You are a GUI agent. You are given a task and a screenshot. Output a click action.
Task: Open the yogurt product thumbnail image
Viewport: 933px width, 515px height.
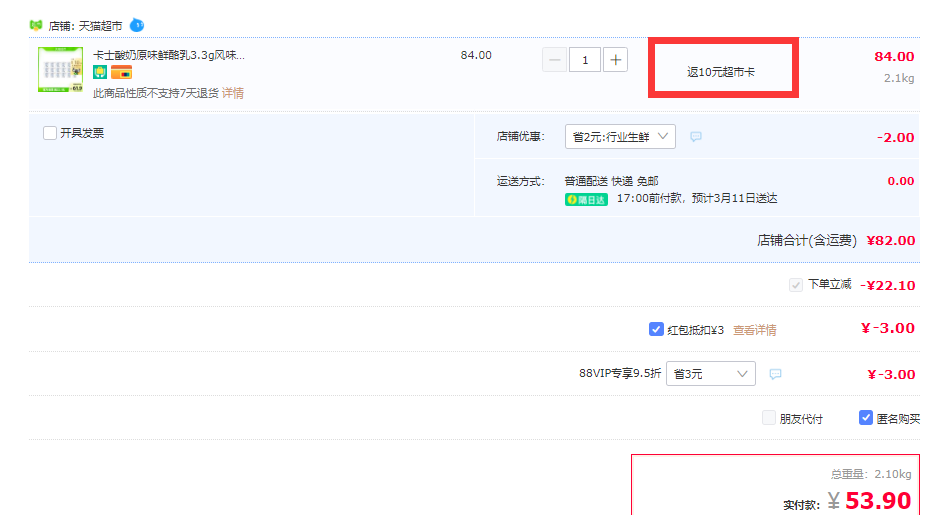click(x=61, y=70)
